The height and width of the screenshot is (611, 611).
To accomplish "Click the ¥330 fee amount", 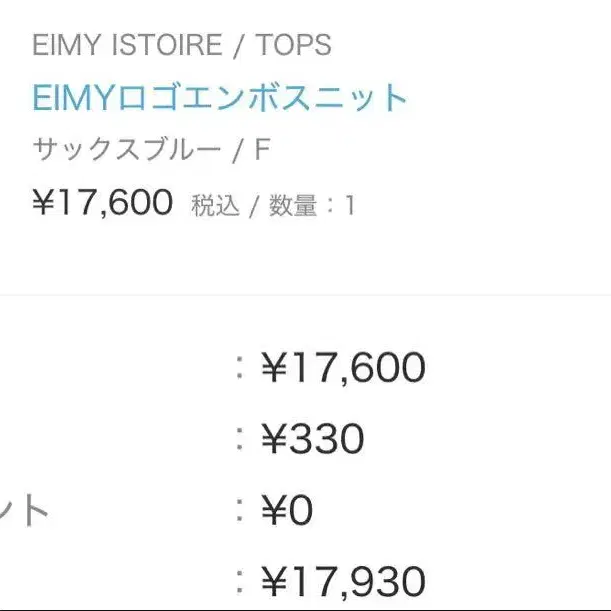I will click(312, 439).
